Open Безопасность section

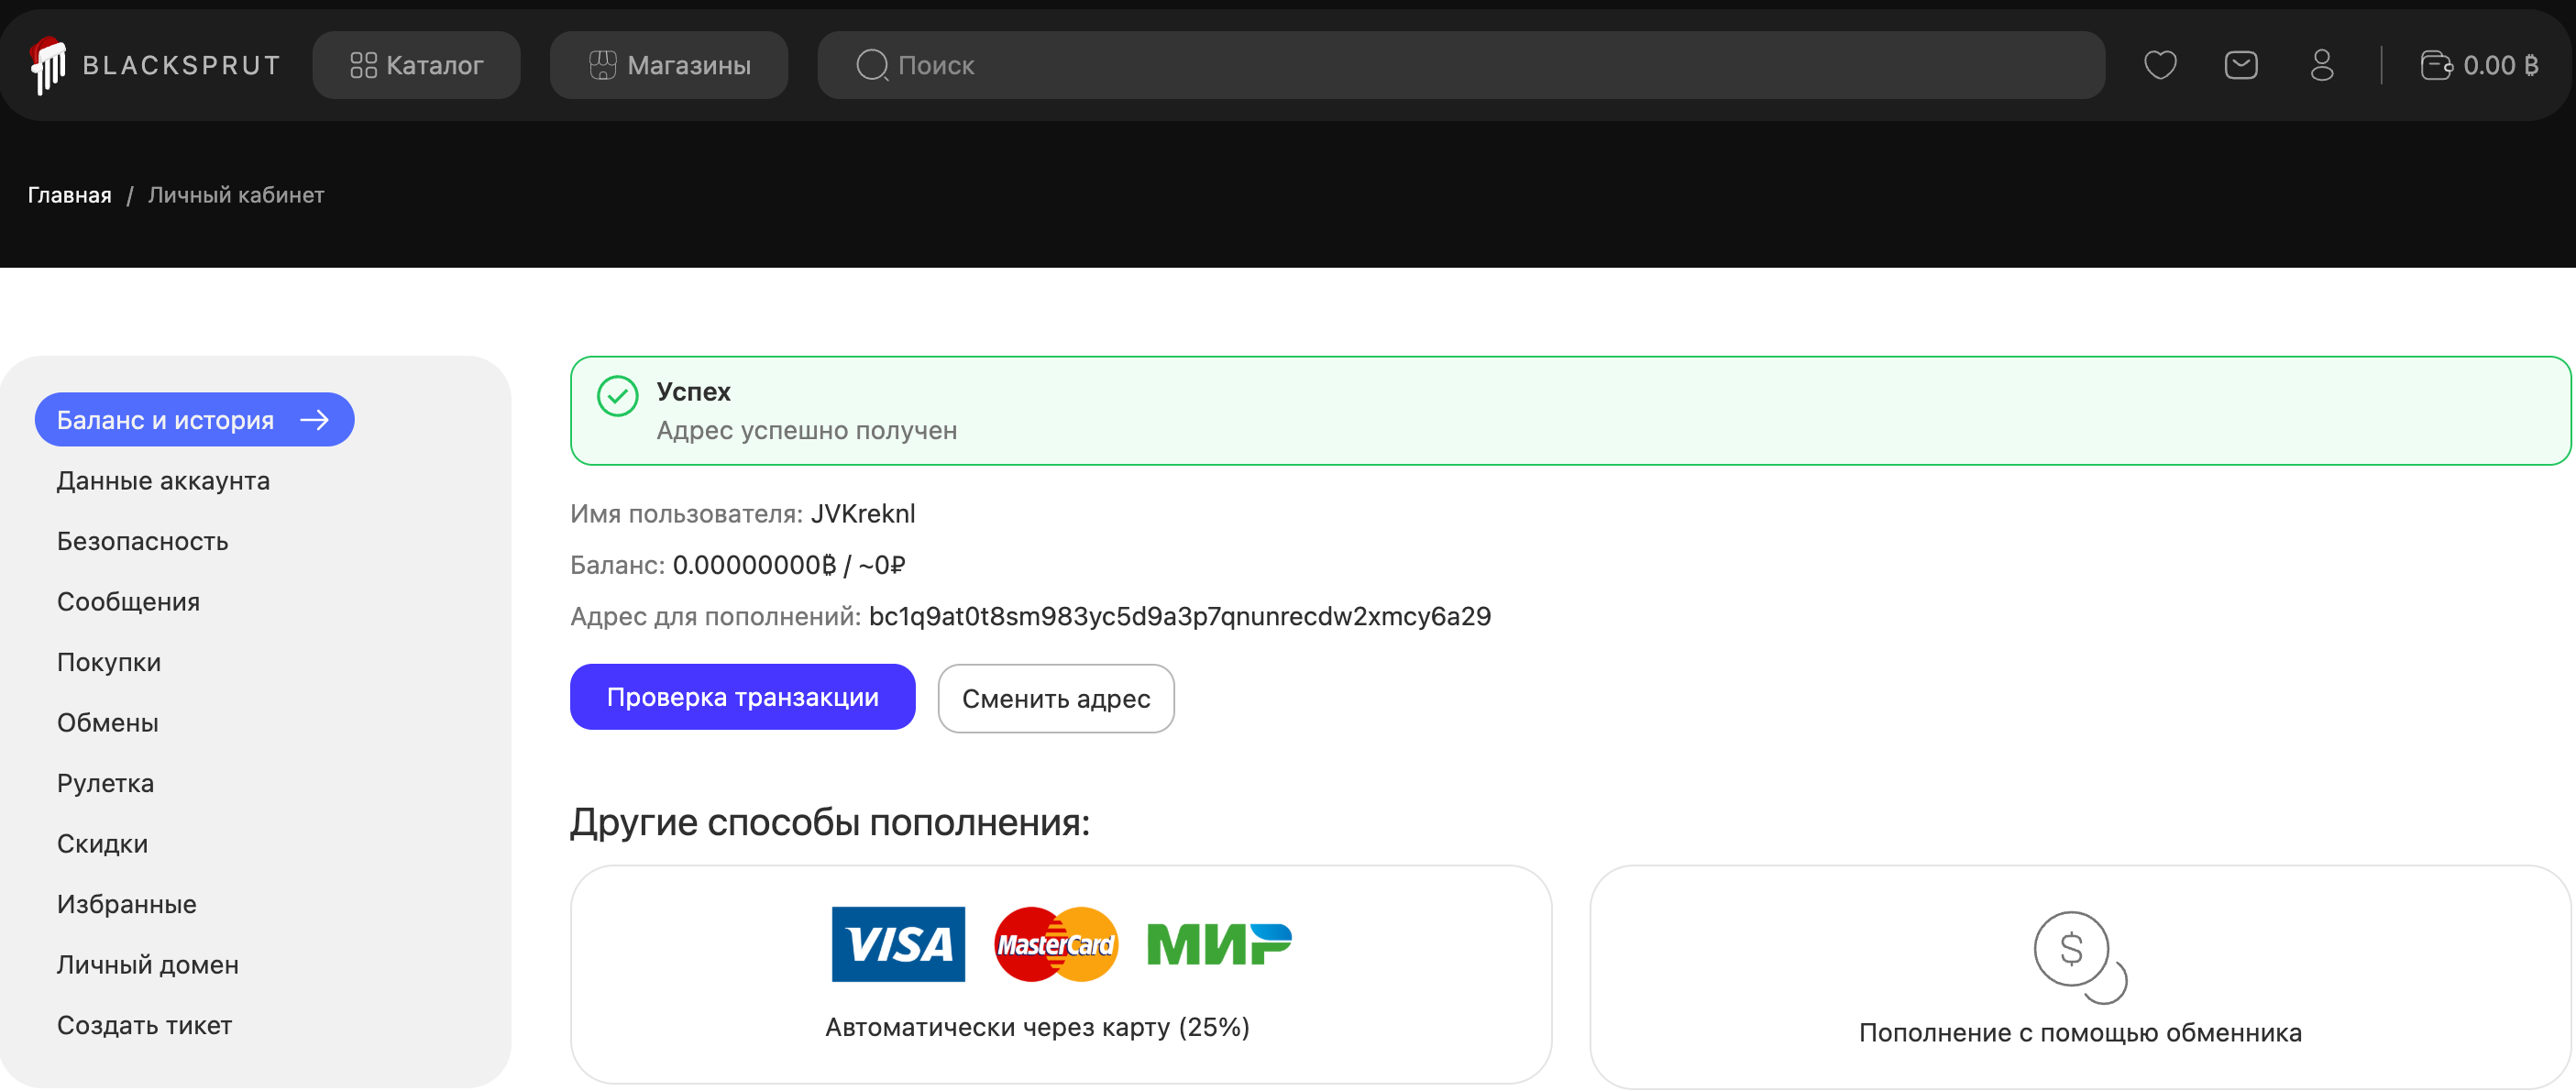pos(143,541)
